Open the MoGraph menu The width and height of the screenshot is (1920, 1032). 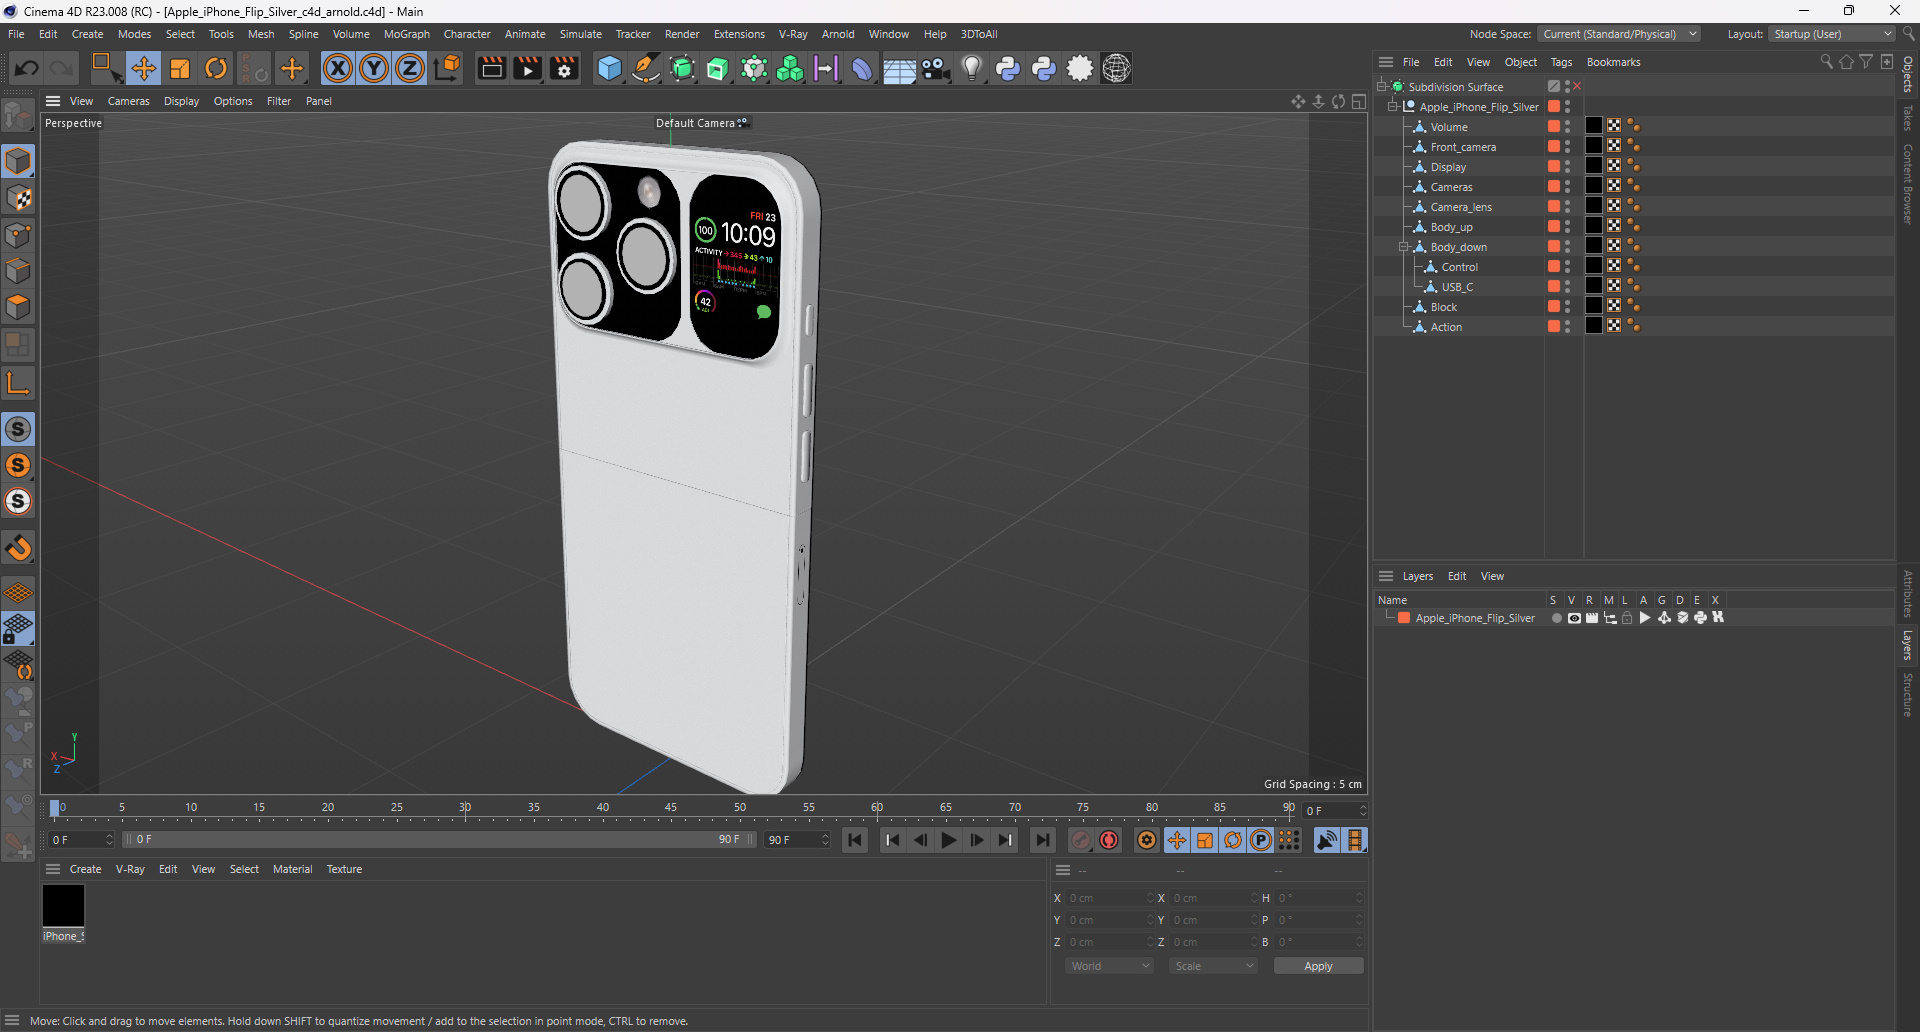pos(406,34)
